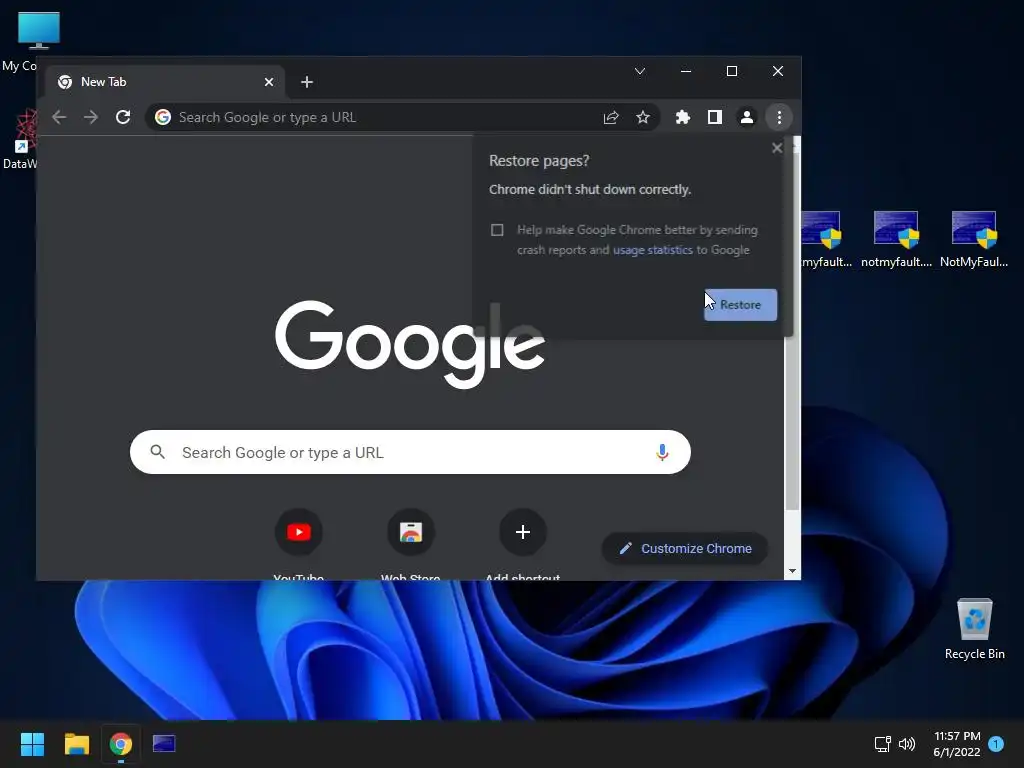The width and height of the screenshot is (1024, 768).
Task: Click the Google logo on the page
Action: pyautogui.click(x=410, y=344)
